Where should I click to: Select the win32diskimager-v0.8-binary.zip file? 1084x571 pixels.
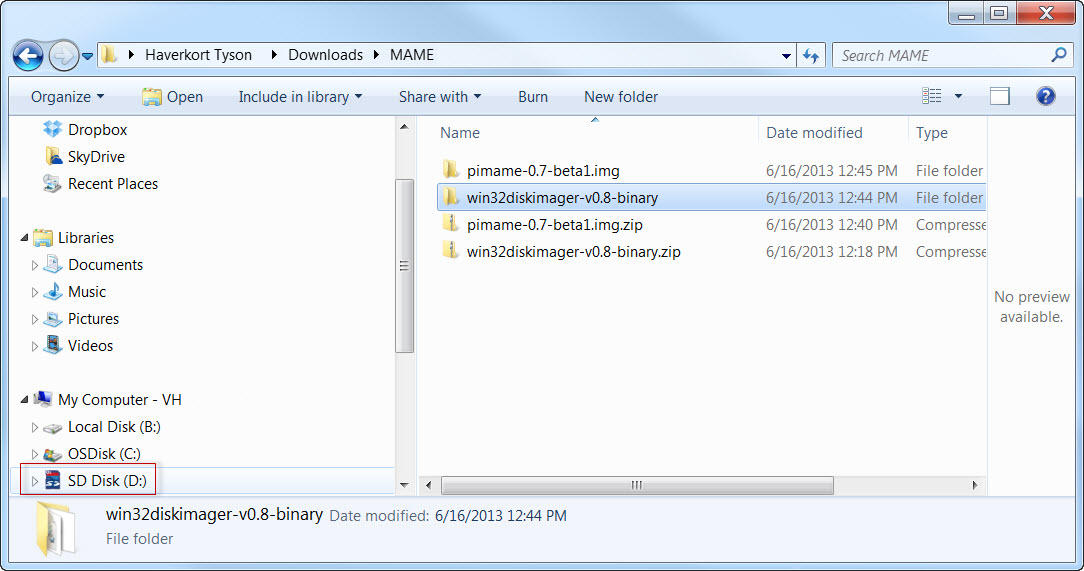[x=573, y=252]
